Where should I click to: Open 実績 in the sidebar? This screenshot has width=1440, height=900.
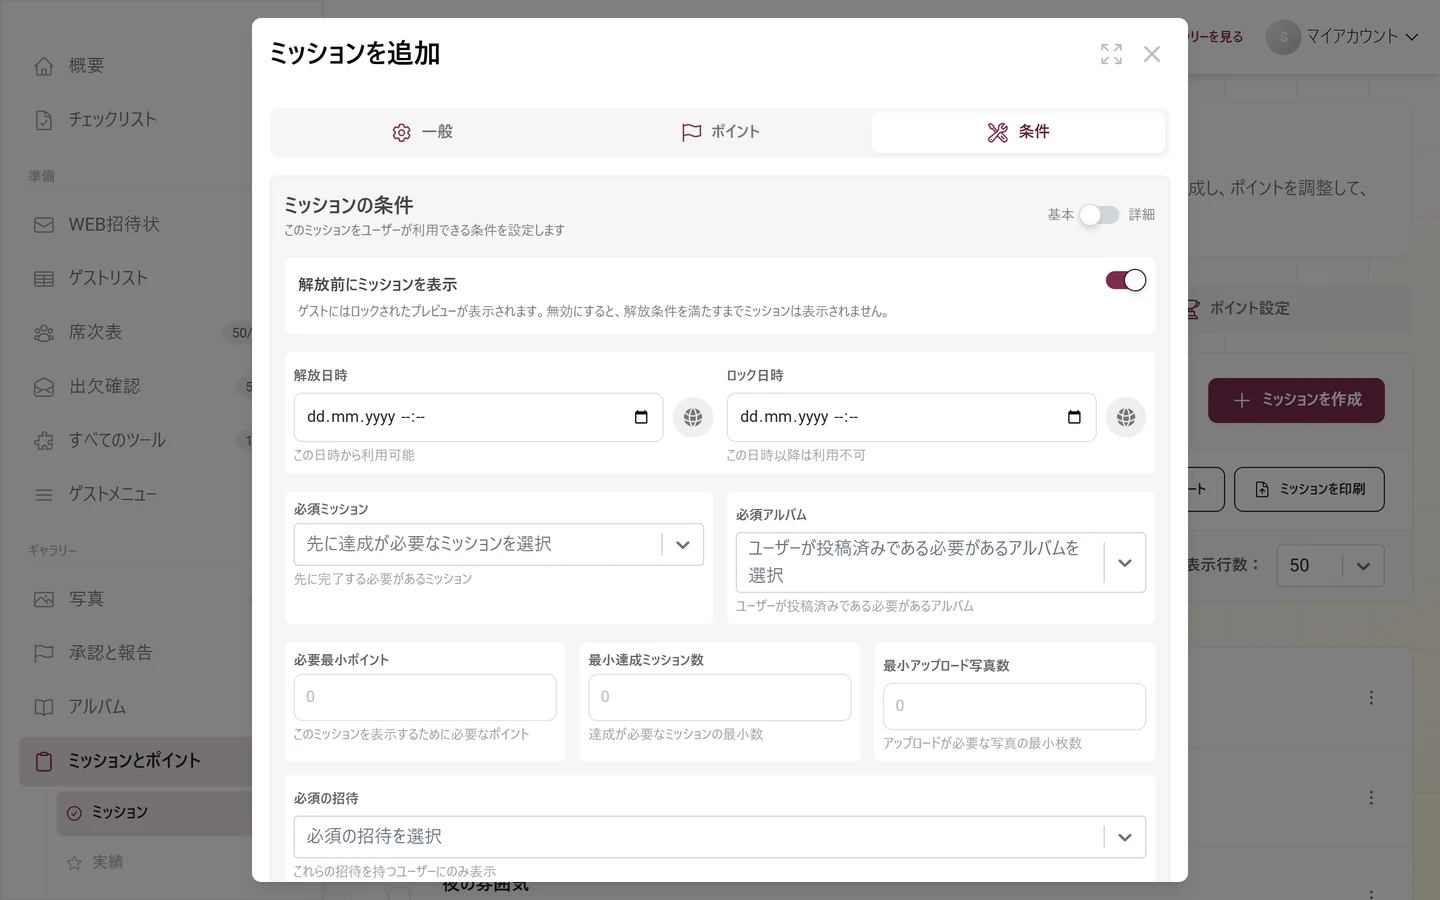(x=108, y=862)
